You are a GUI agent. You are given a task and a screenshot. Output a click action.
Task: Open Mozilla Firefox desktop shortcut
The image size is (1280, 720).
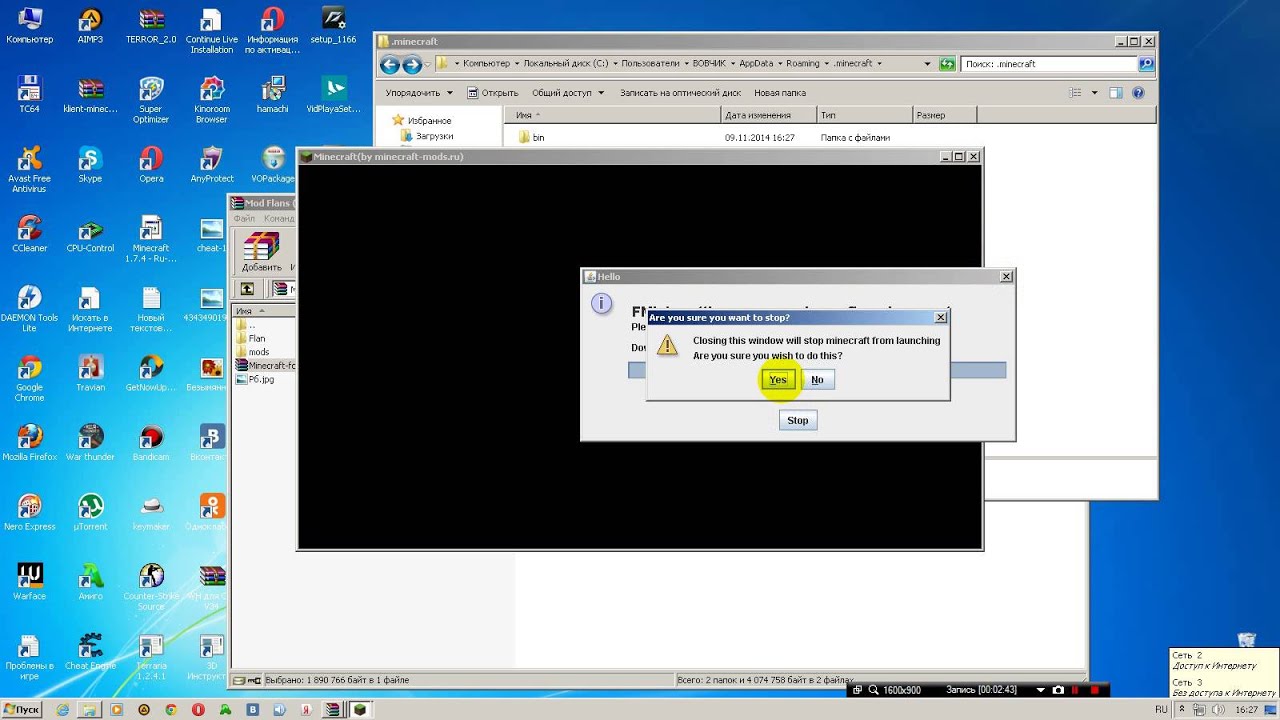tap(29, 443)
